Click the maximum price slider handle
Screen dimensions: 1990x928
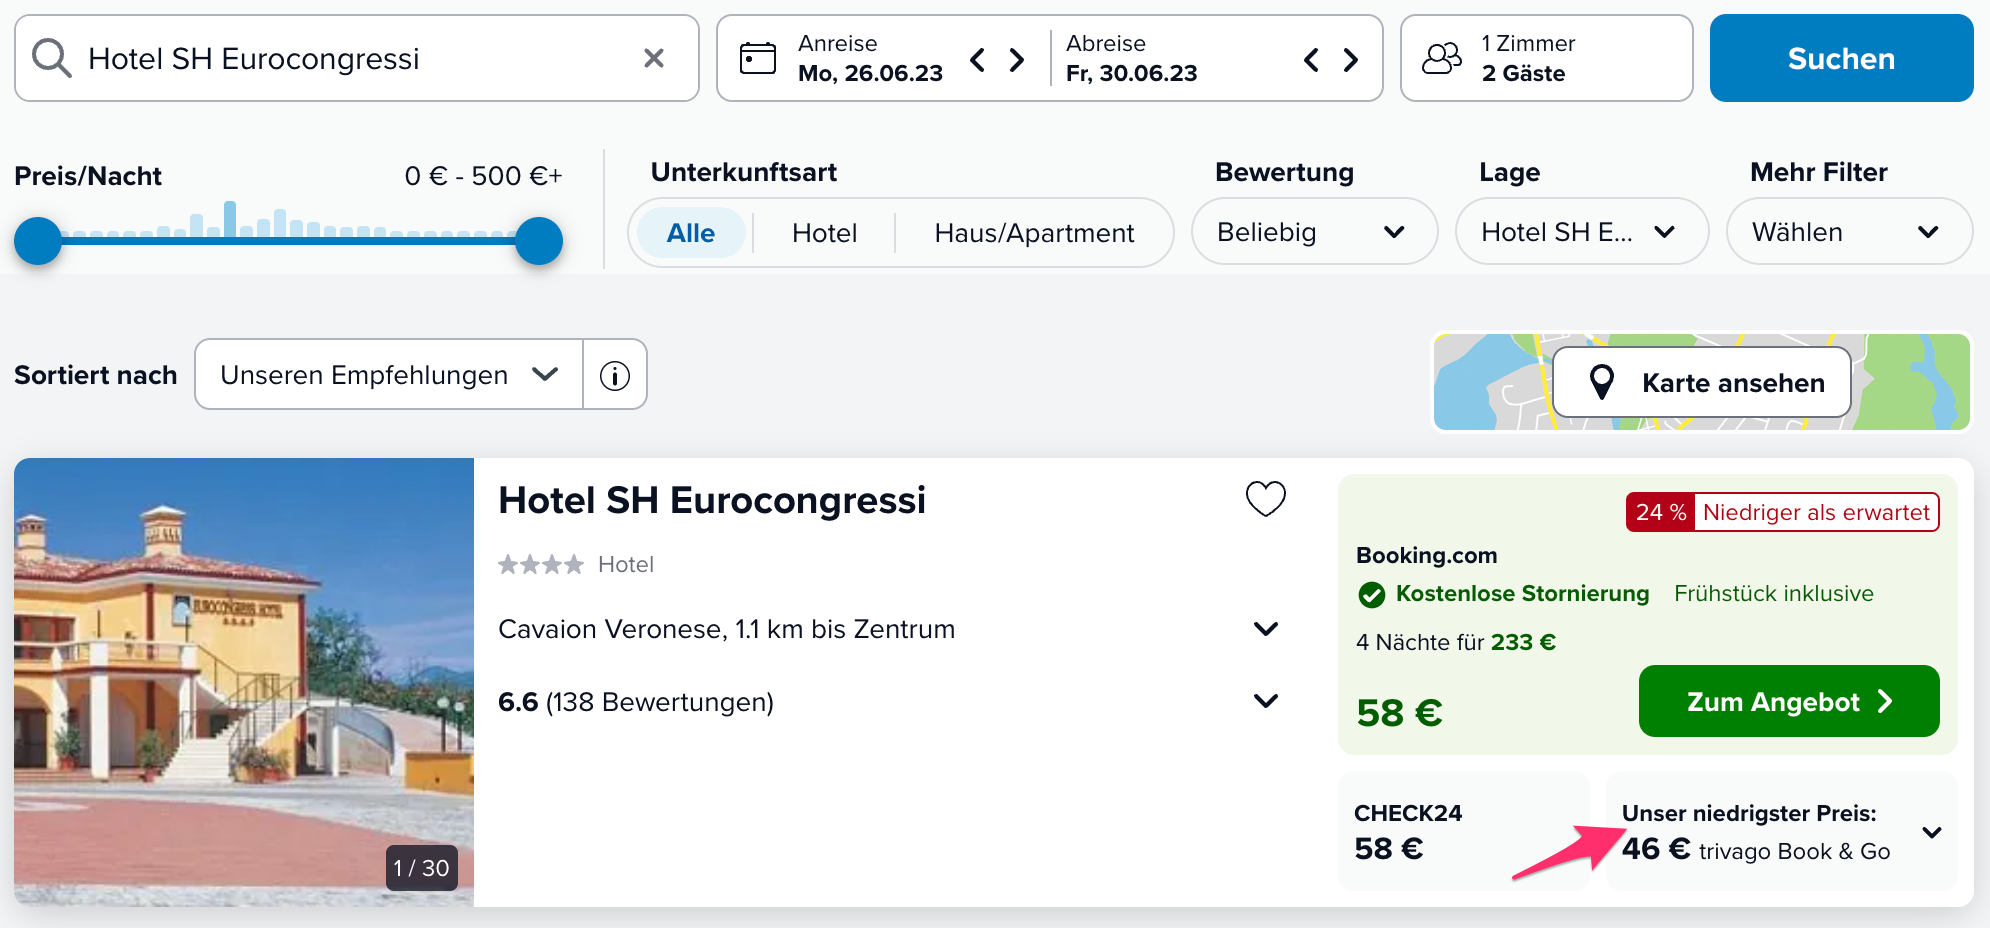539,241
